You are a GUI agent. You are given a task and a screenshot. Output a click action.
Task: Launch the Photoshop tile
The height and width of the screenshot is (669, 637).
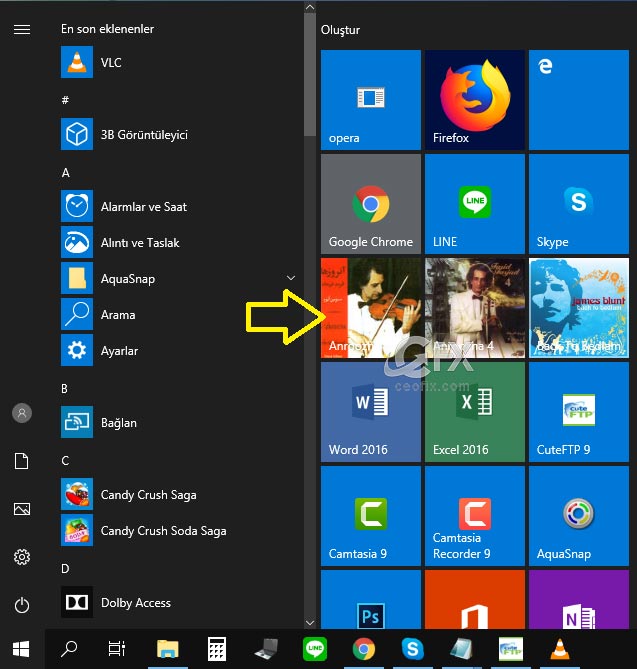[x=371, y=599]
